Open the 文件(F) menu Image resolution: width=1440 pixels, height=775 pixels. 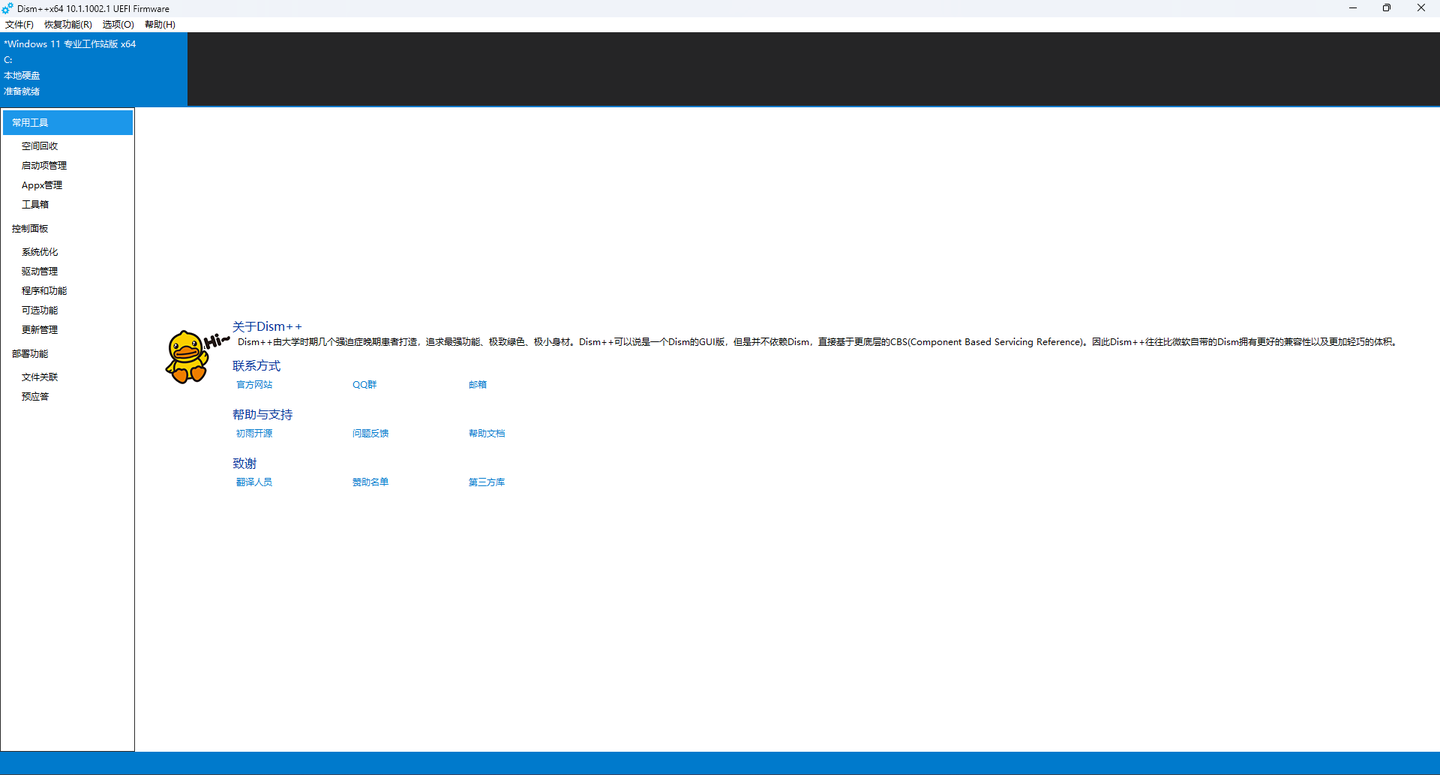(19, 24)
